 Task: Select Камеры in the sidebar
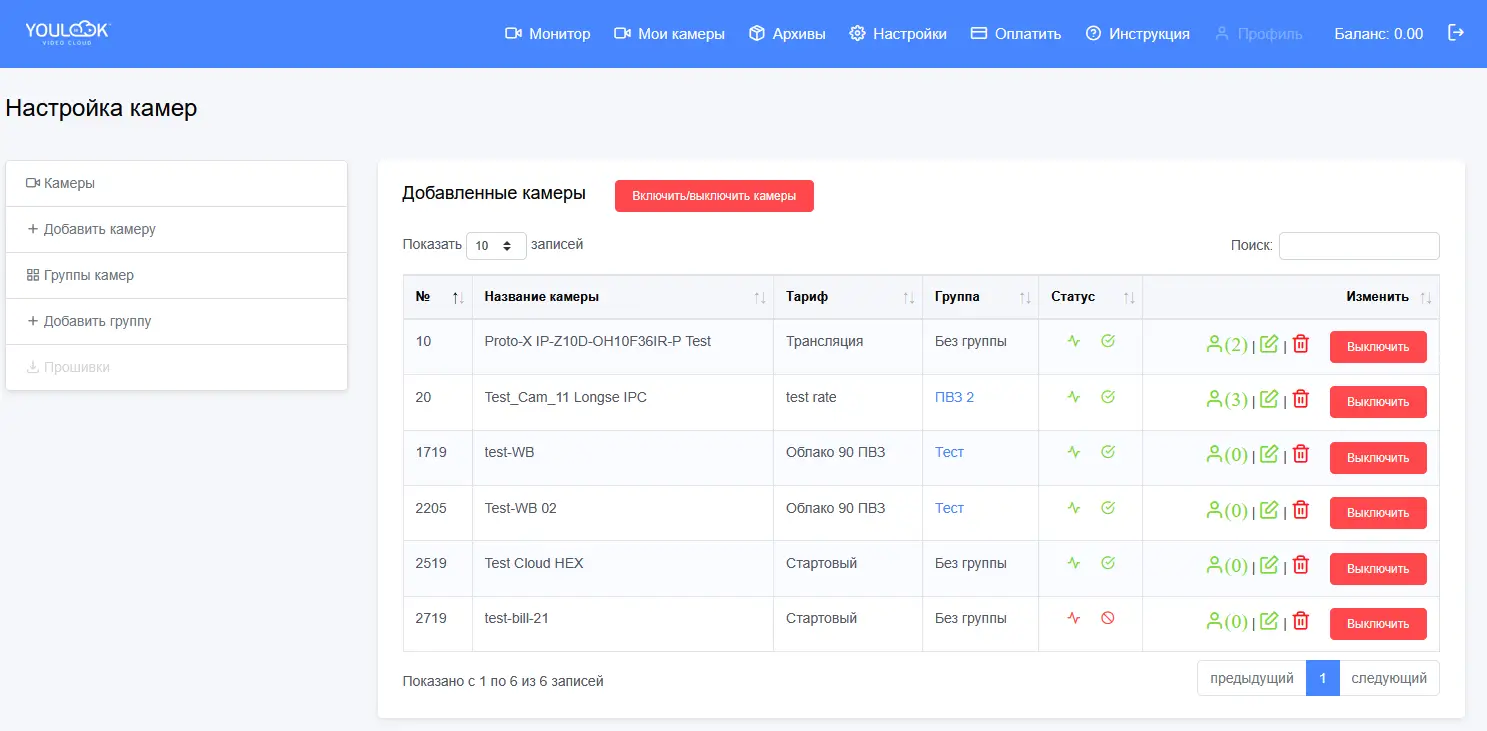coord(176,184)
